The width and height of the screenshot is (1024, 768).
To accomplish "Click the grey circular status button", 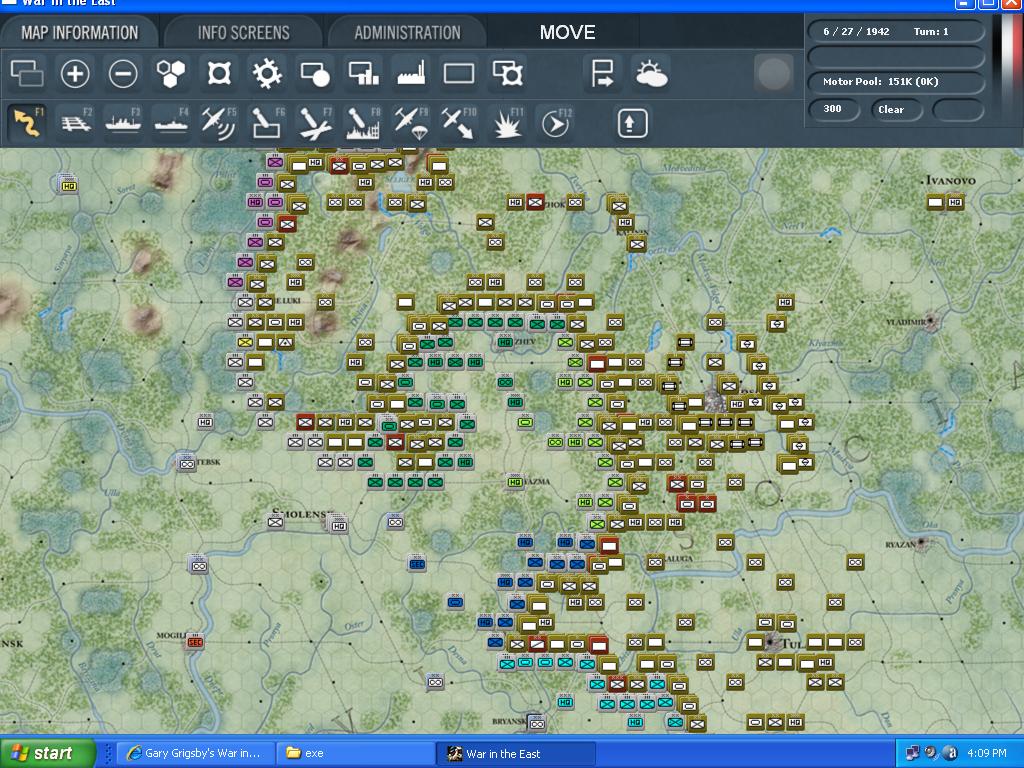I will click(x=773, y=73).
